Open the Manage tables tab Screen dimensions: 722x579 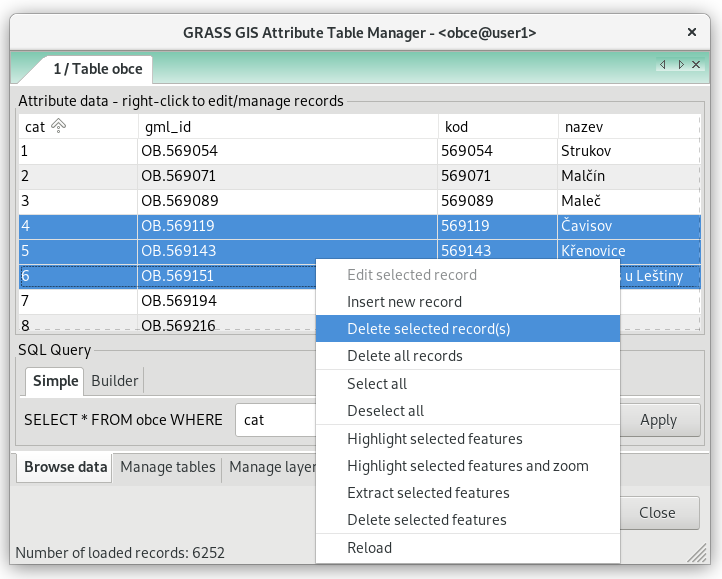168,467
